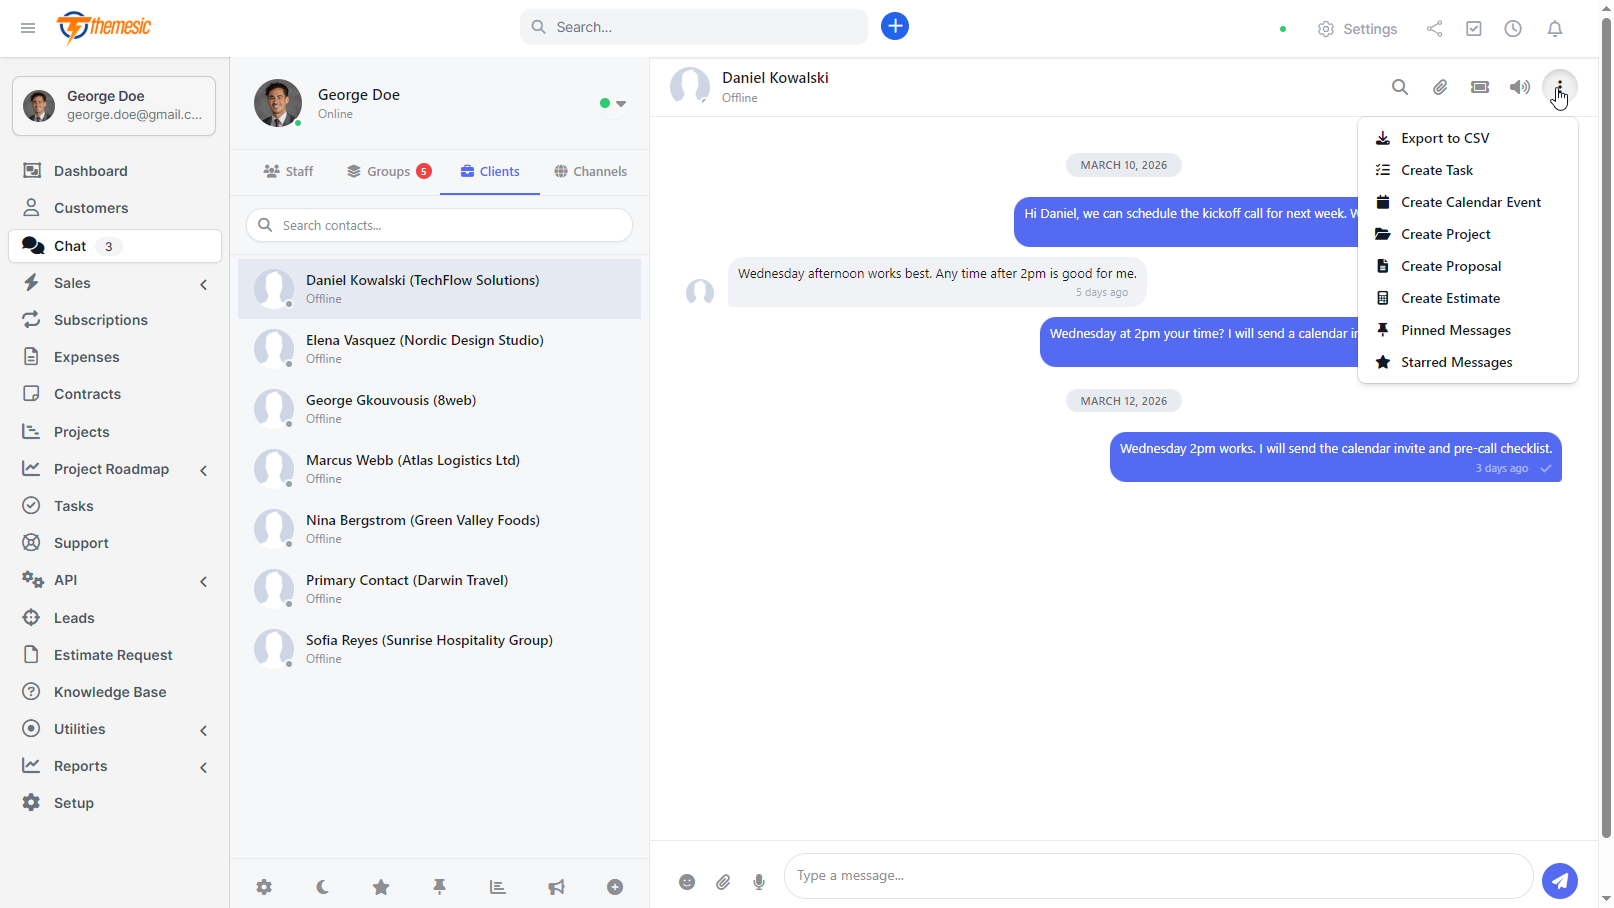Select Create Calendar Event from the menu
The width and height of the screenshot is (1614, 908).
(1470, 201)
